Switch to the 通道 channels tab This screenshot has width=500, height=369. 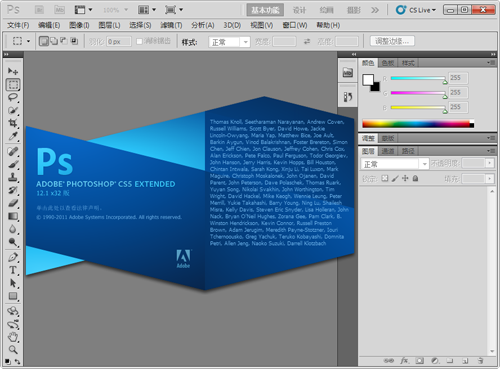click(388, 151)
